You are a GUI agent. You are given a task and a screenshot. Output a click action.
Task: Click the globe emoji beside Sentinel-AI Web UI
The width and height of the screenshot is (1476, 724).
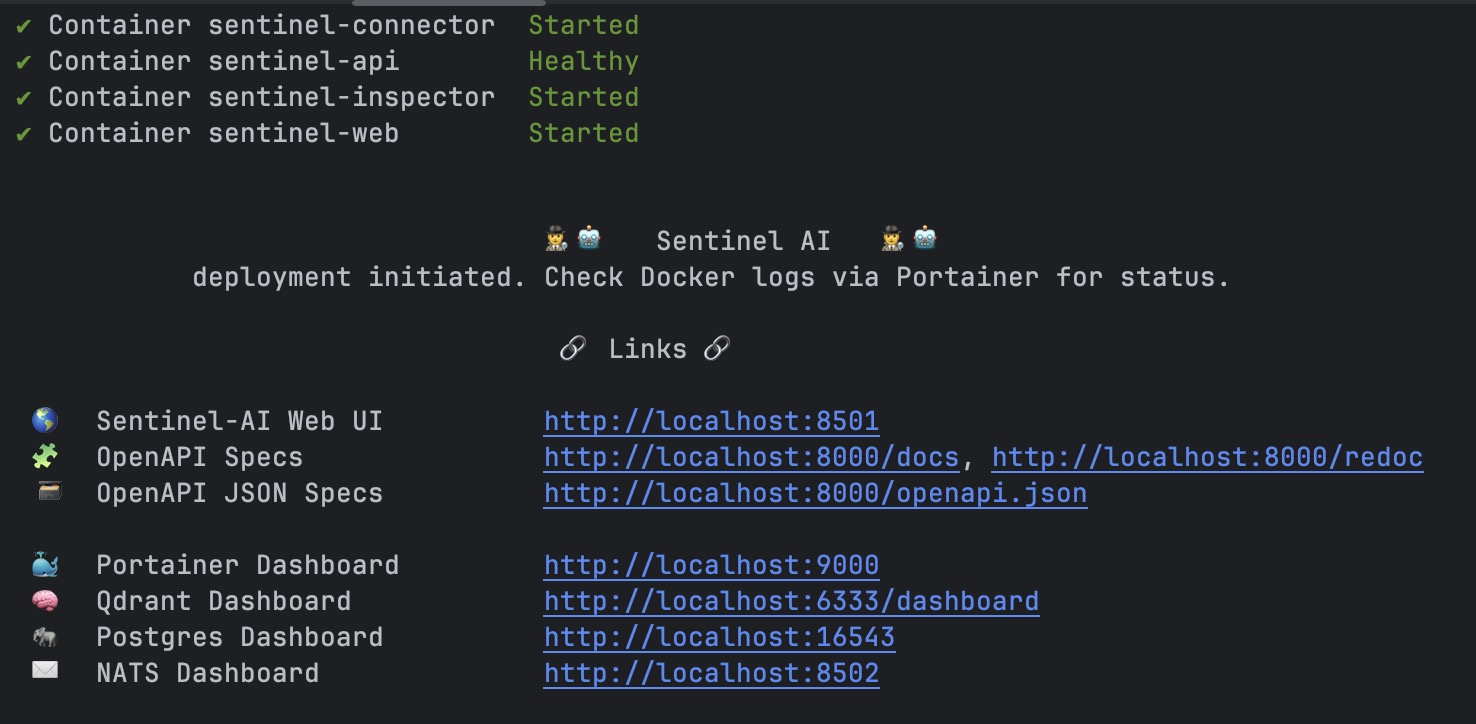pyautogui.click(x=45, y=420)
